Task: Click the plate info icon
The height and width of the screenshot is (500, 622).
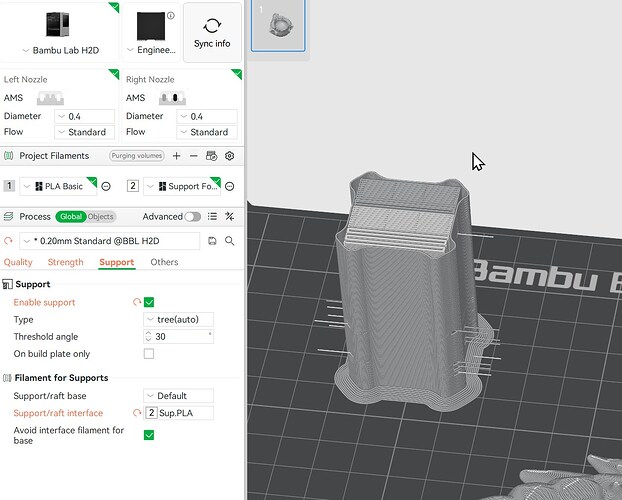Action: [x=171, y=15]
